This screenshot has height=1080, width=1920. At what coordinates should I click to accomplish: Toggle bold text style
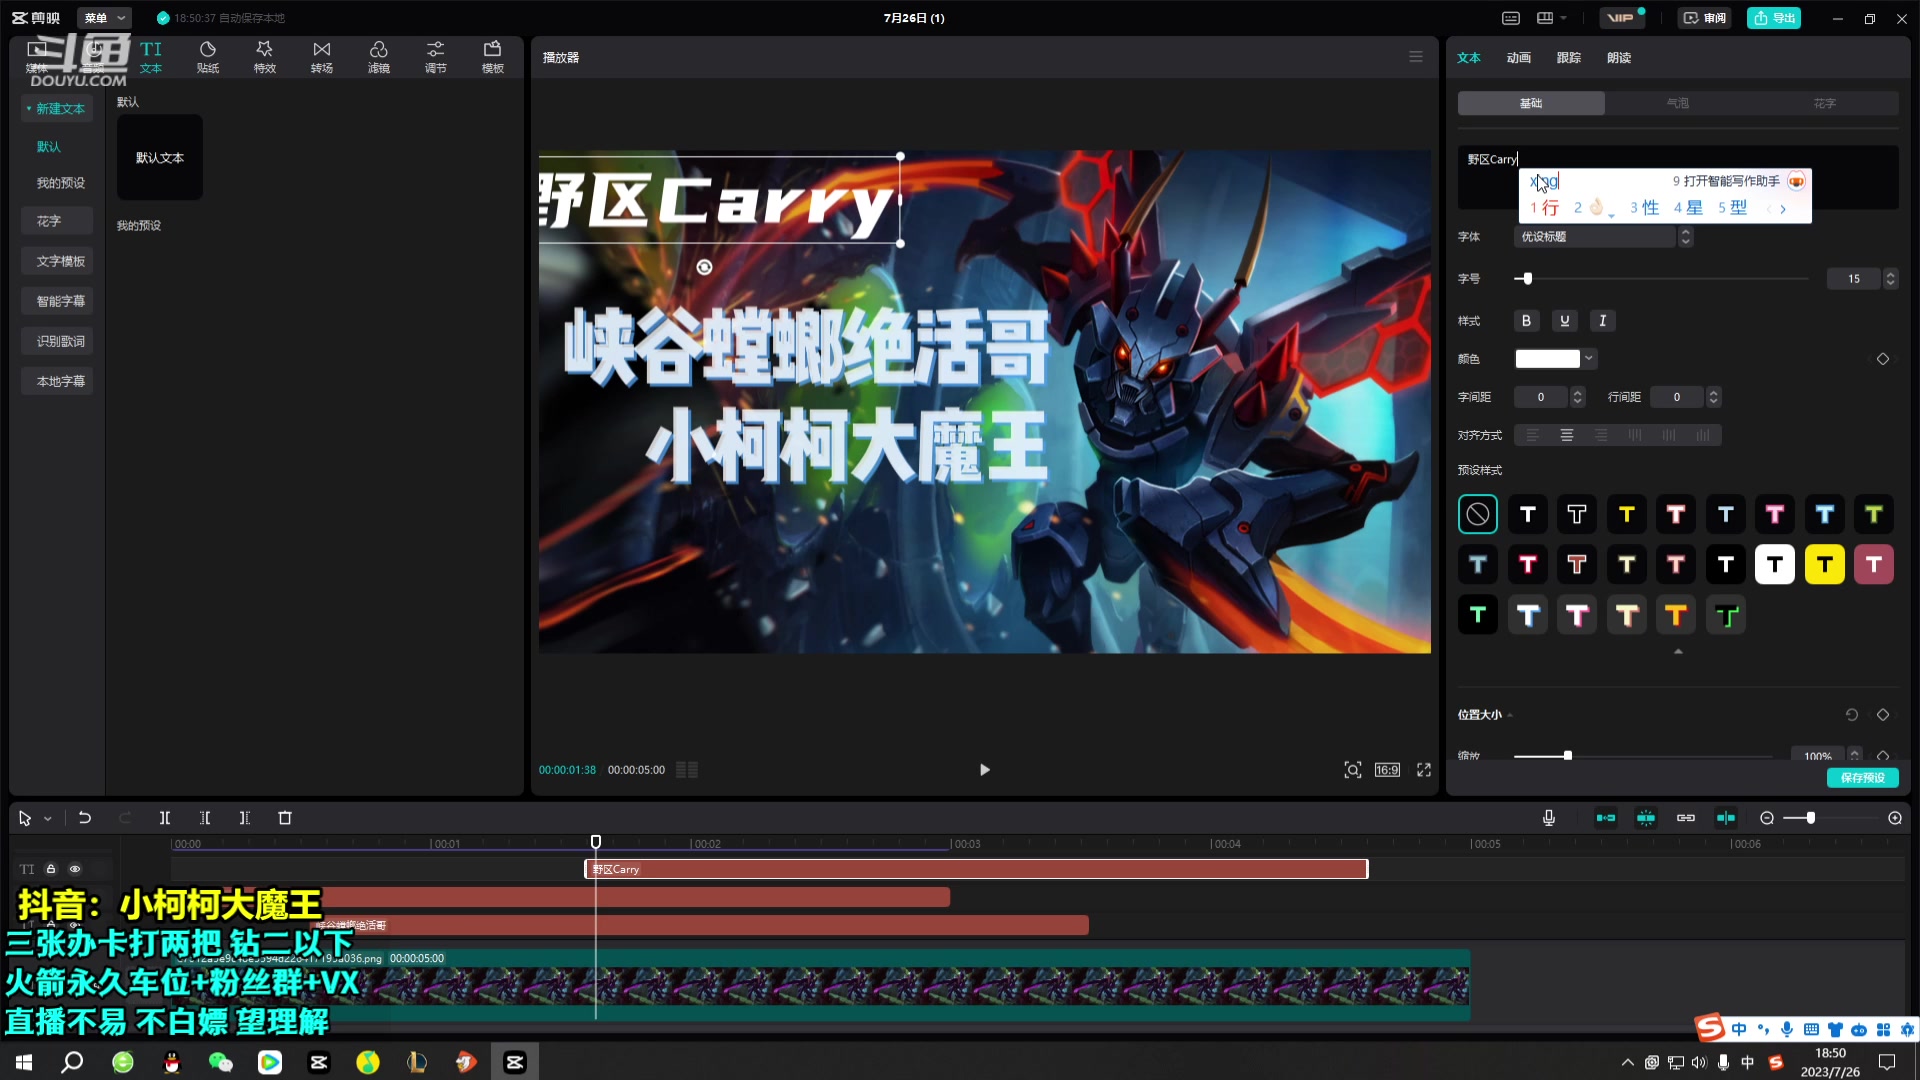coord(1526,321)
